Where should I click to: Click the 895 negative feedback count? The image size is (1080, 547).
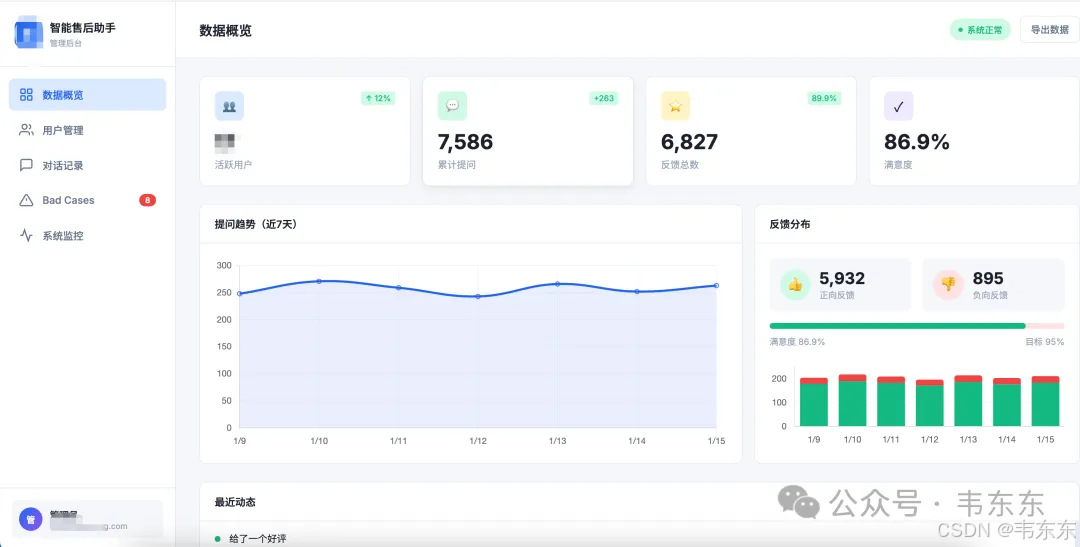click(x=988, y=278)
